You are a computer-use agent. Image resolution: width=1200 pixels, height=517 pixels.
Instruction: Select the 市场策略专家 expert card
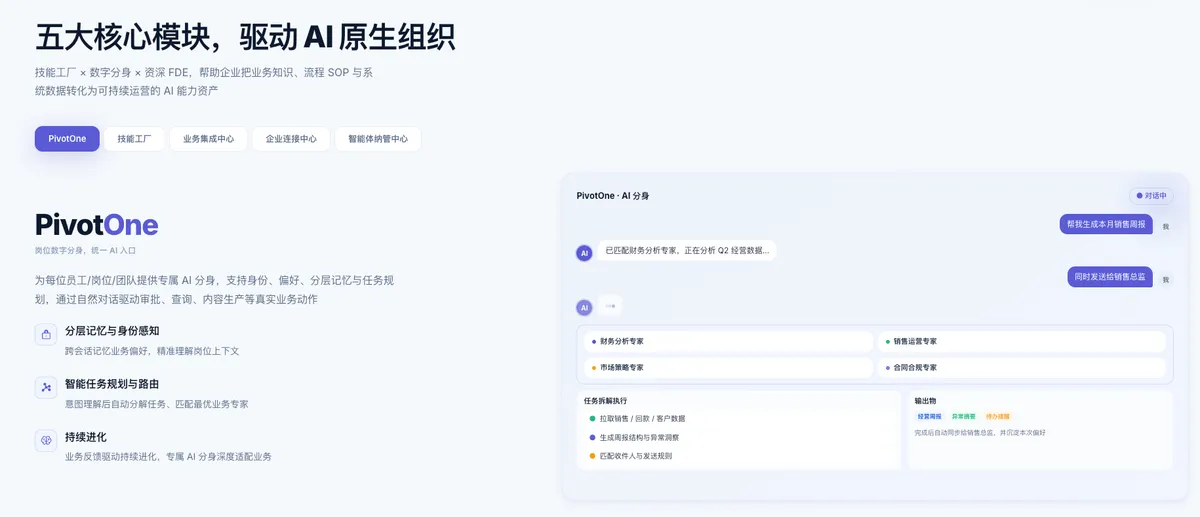tap(728, 368)
